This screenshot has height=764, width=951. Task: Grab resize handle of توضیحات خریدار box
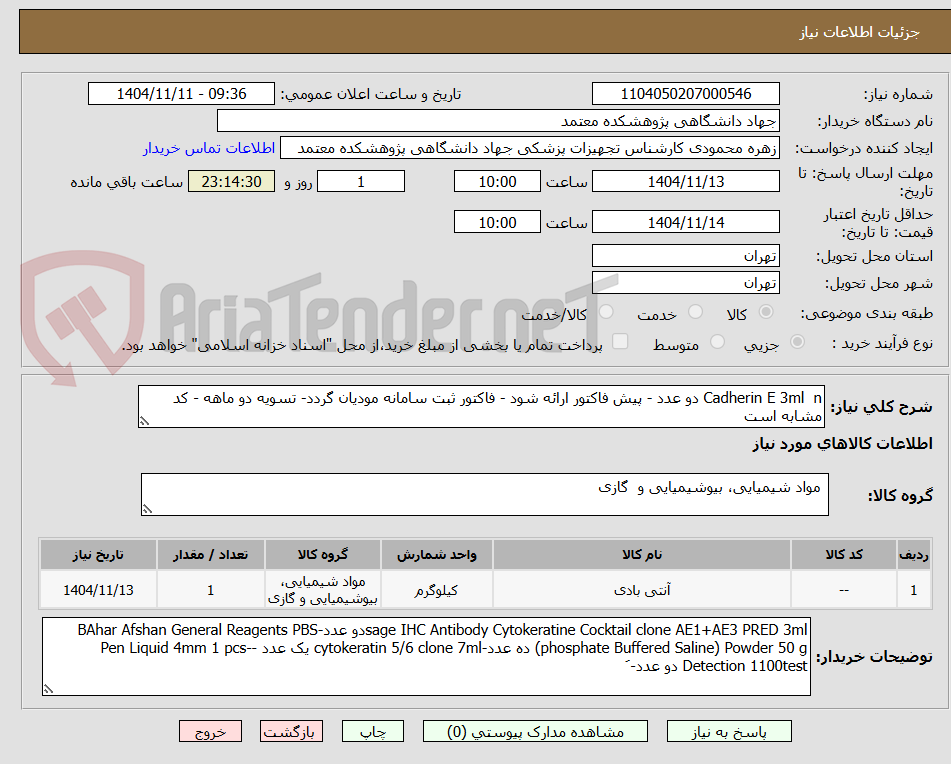tap(49, 689)
